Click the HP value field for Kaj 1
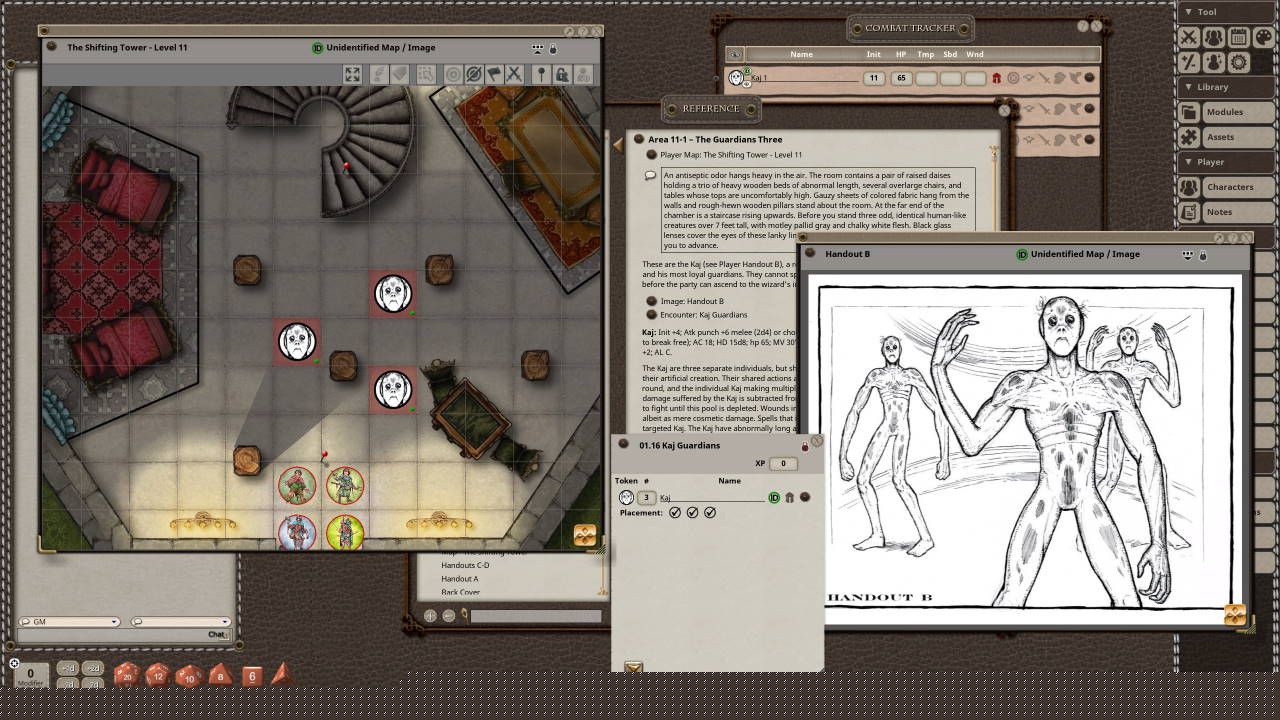1280x720 pixels. [901, 78]
